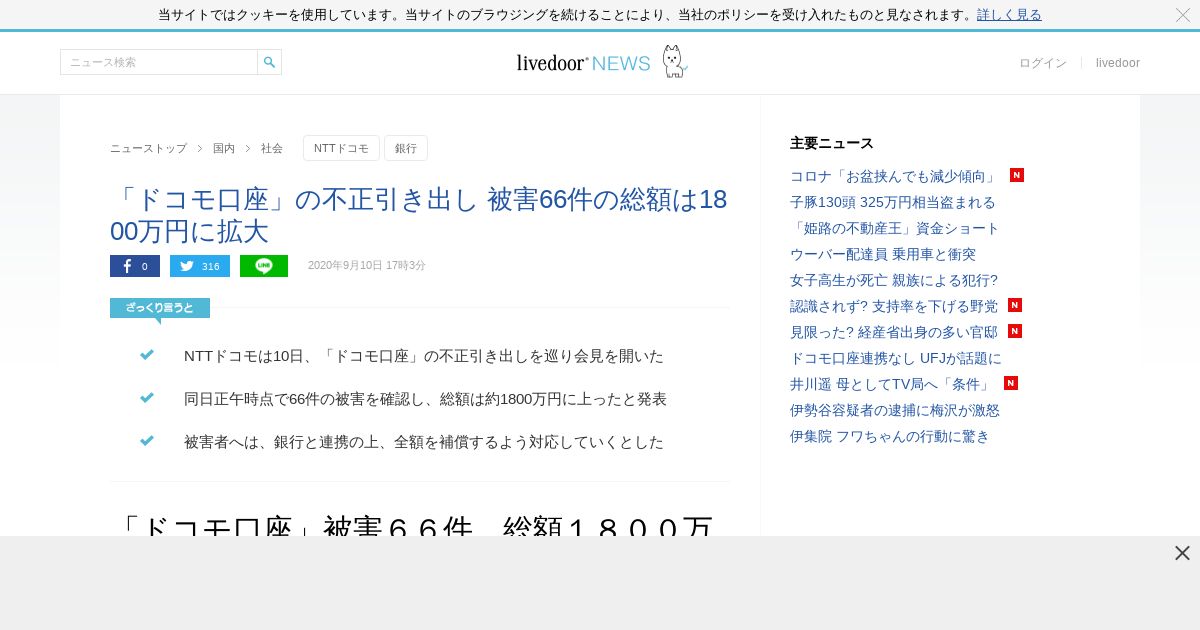Open the livedoor header link
This screenshot has height=630, width=1200.
tap(1118, 63)
